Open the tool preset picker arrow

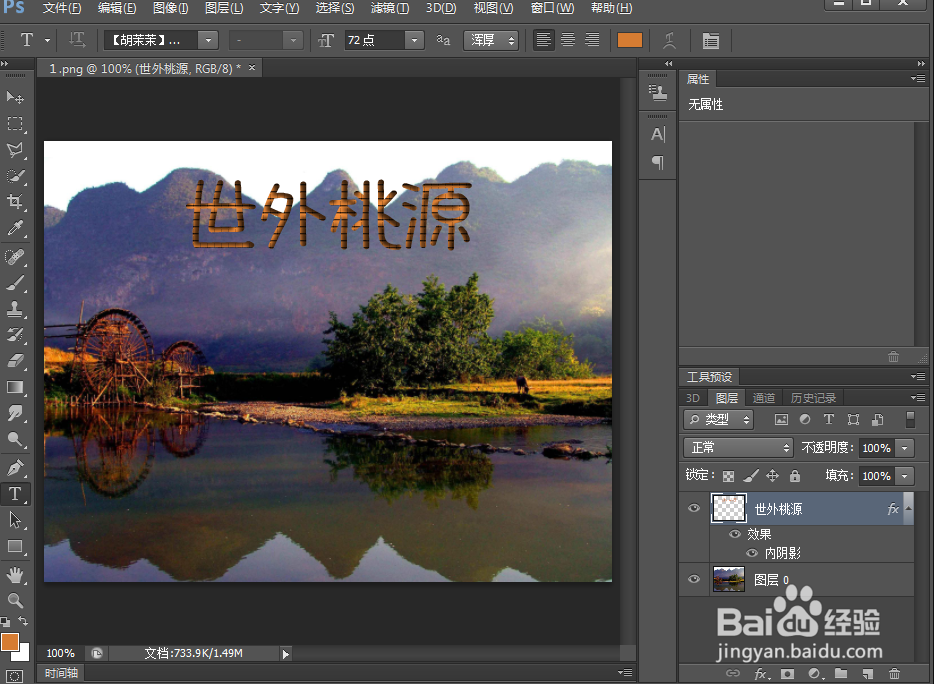pos(47,41)
